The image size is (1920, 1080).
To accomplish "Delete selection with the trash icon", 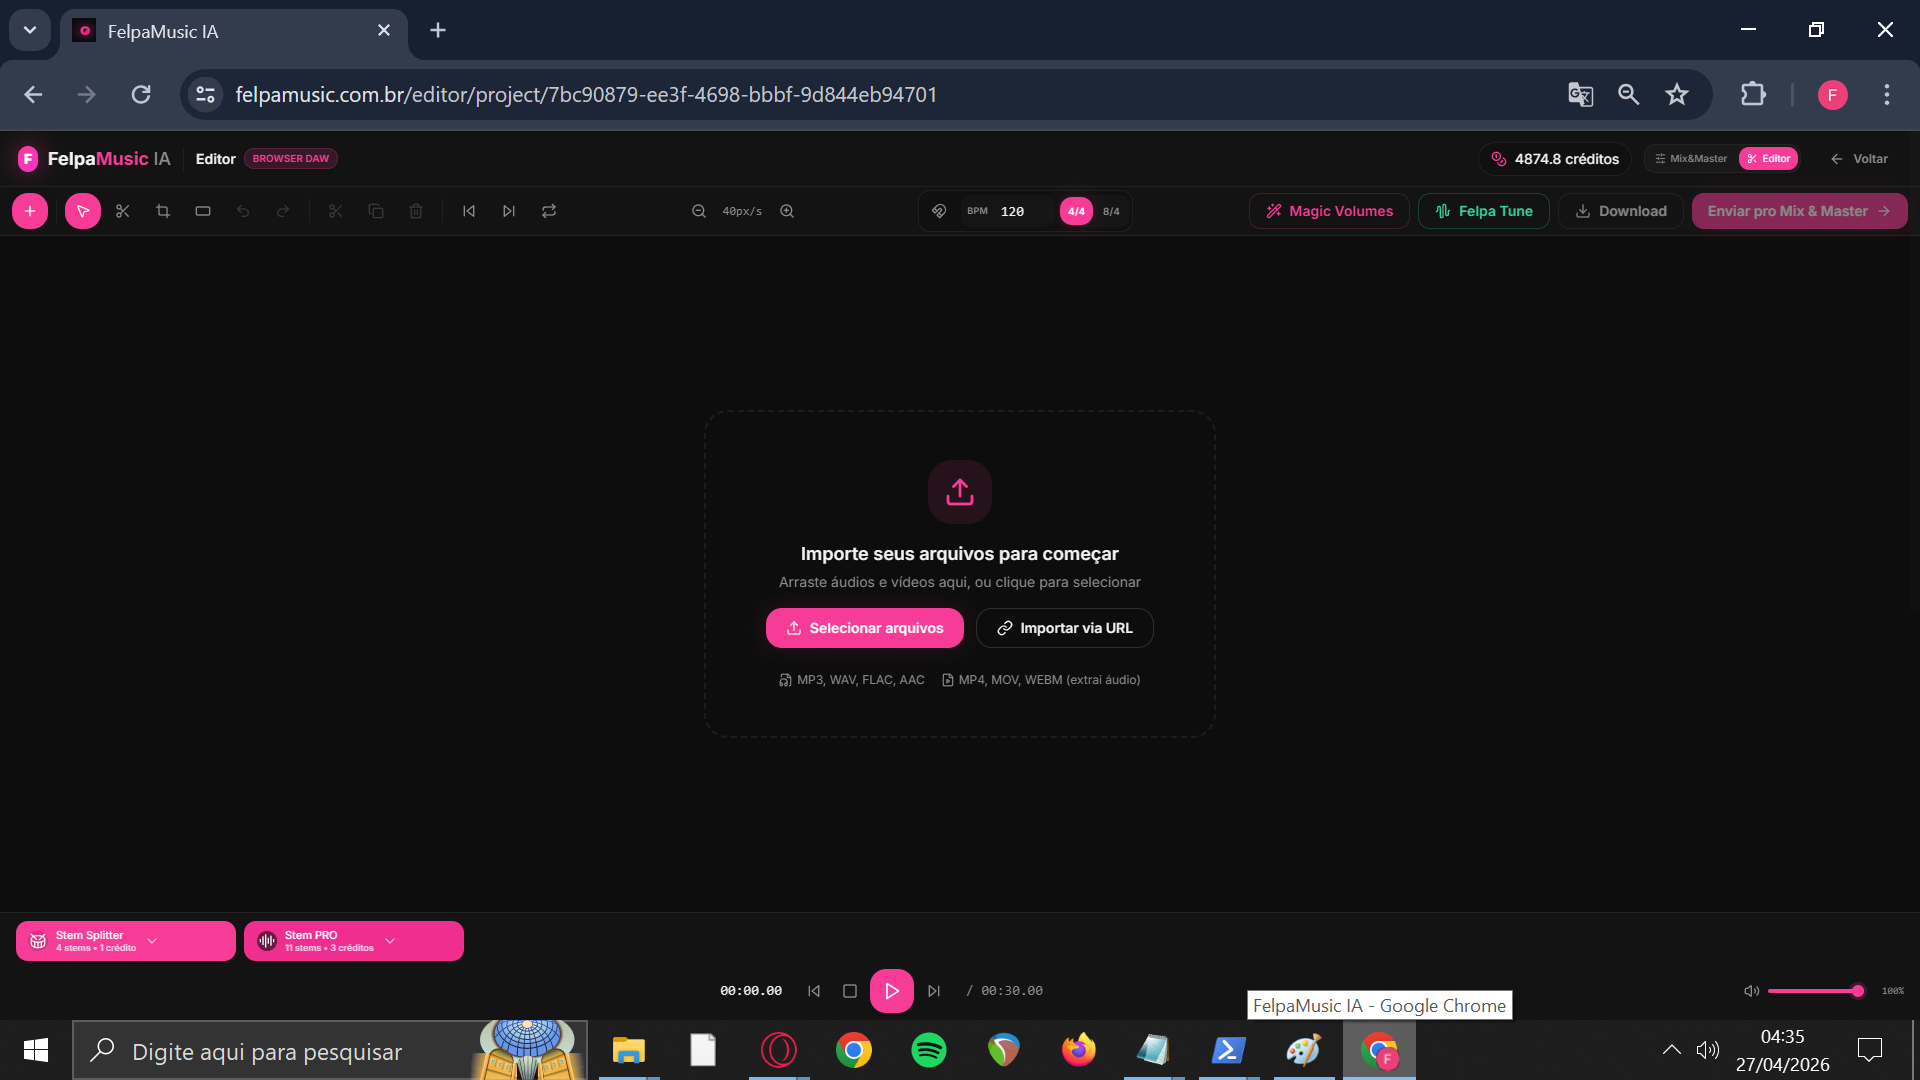I will point(416,211).
